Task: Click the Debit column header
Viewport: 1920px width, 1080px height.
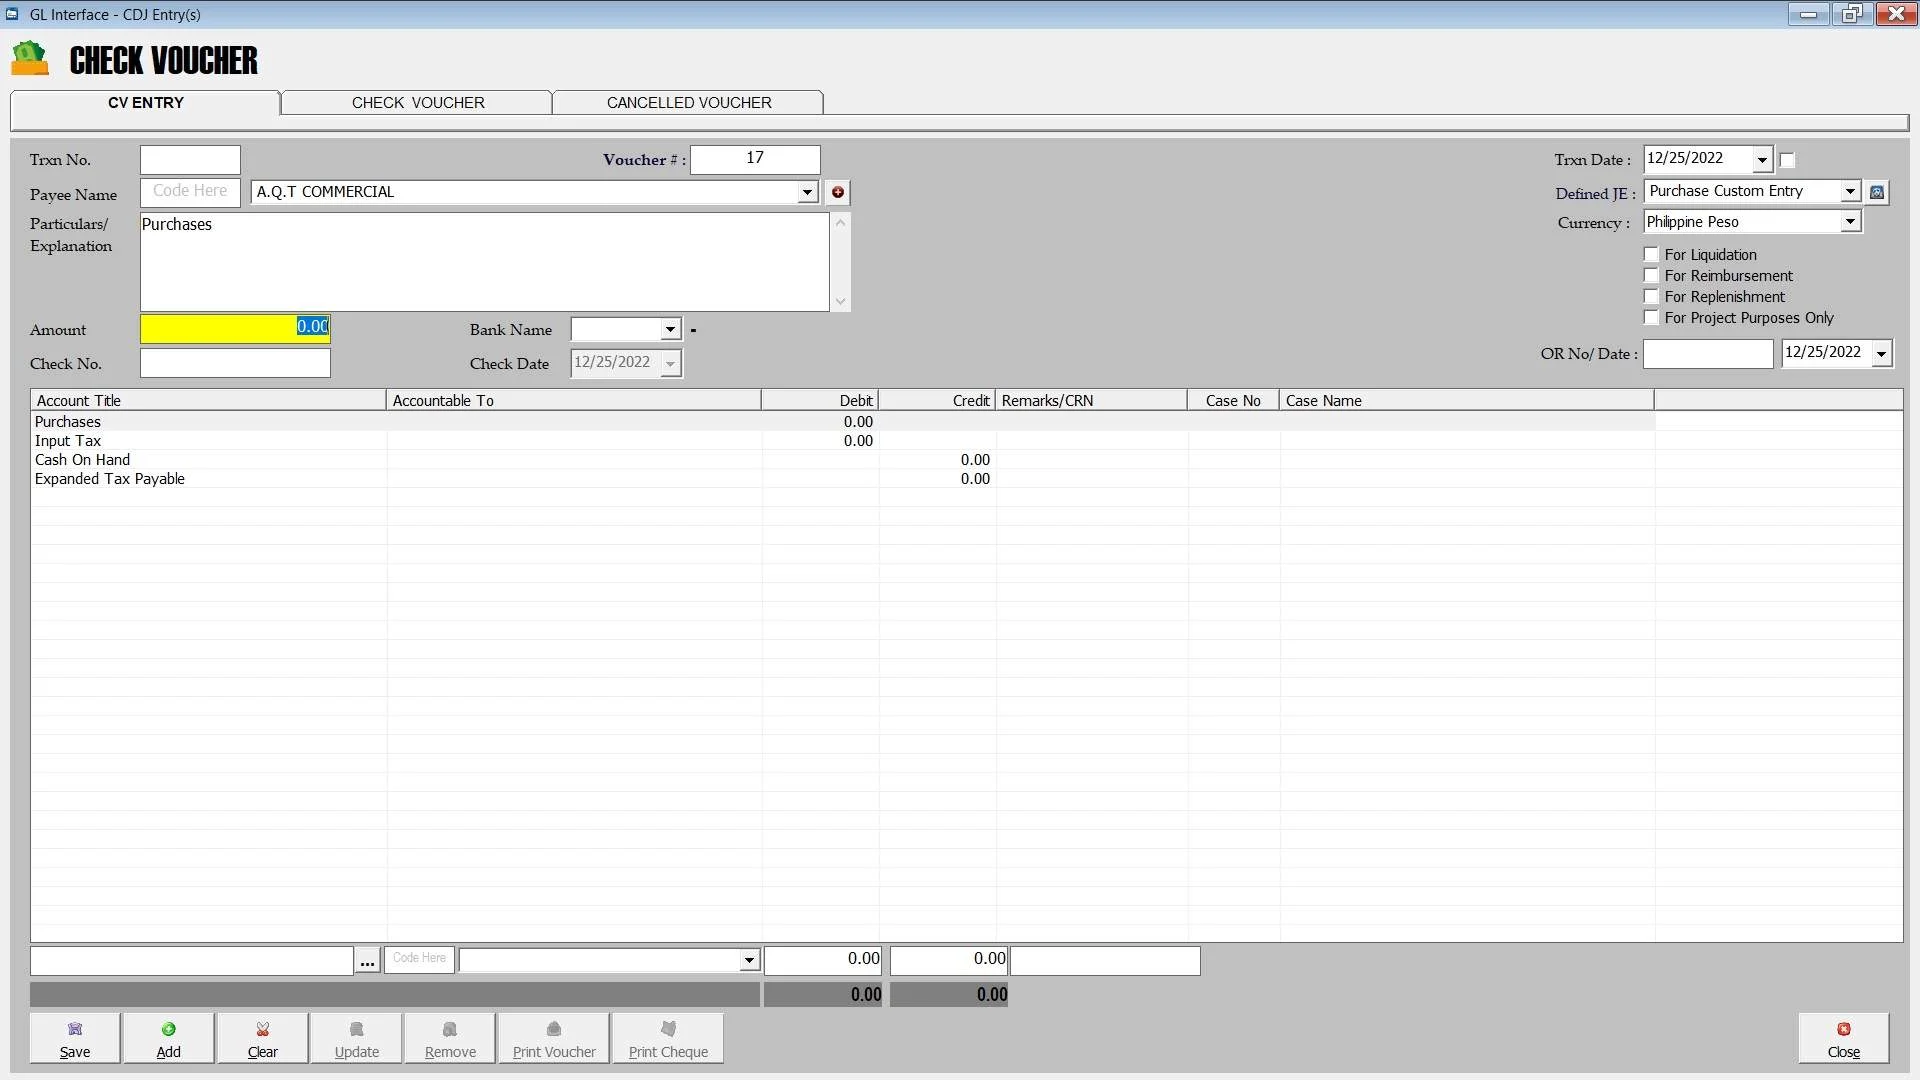Action: pyautogui.click(x=820, y=401)
